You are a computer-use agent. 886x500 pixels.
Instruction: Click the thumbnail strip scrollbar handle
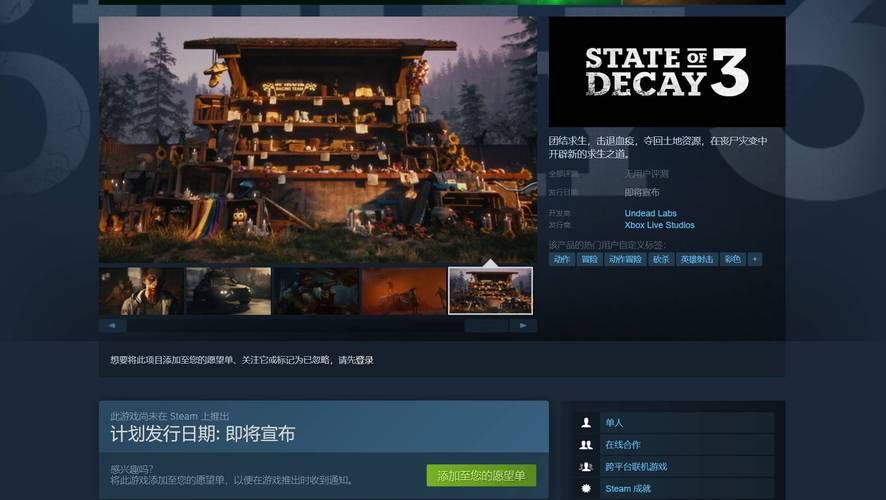[x=486, y=326]
